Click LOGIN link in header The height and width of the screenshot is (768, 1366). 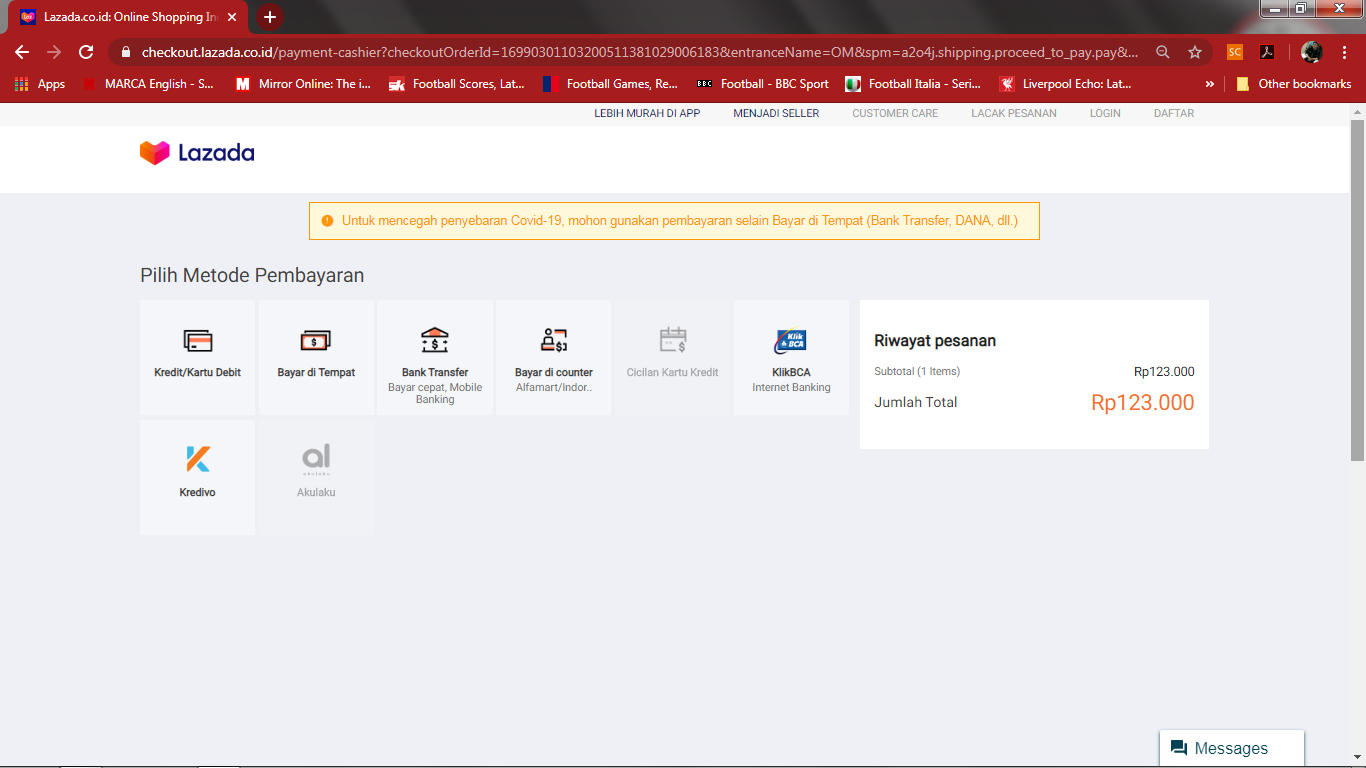pyautogui.click(x=1105, y=113)
